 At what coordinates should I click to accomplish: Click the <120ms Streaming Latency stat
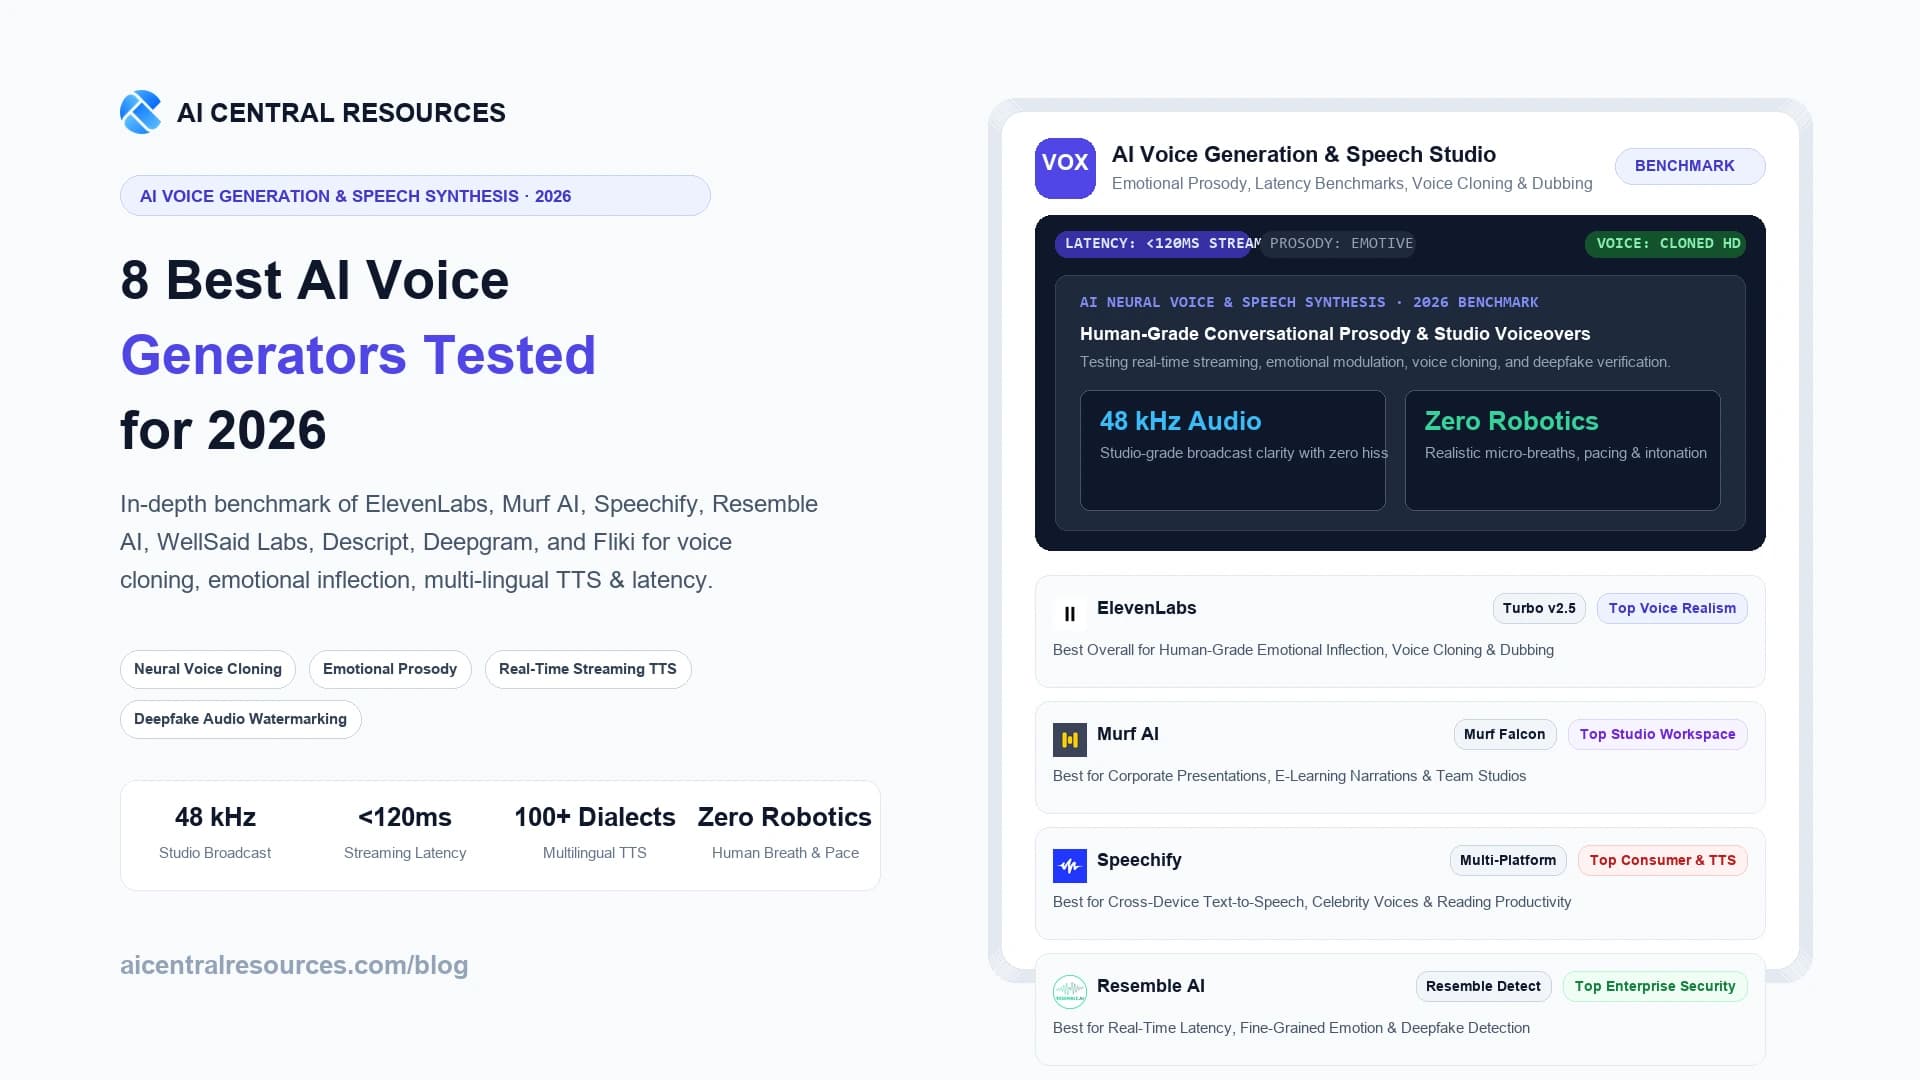[405, 833]
